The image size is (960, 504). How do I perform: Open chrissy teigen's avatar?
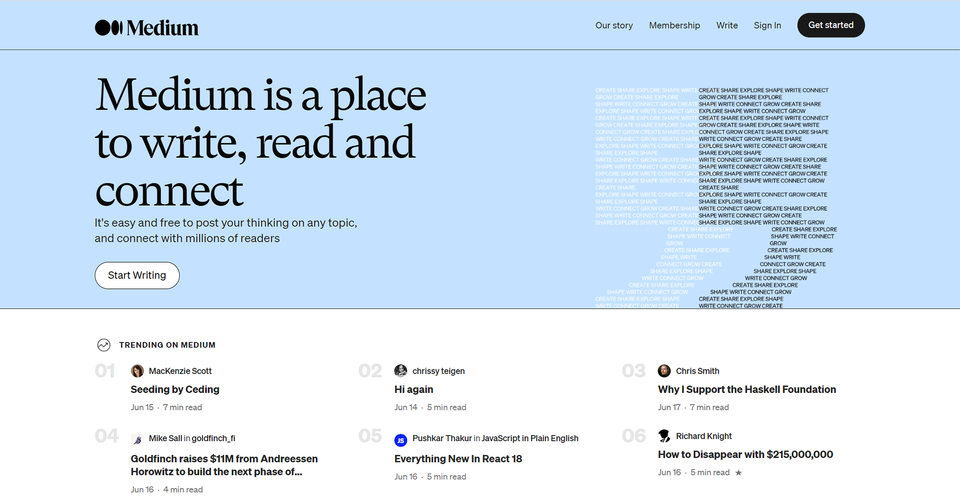pyautogui.click(x=400, y=370)
